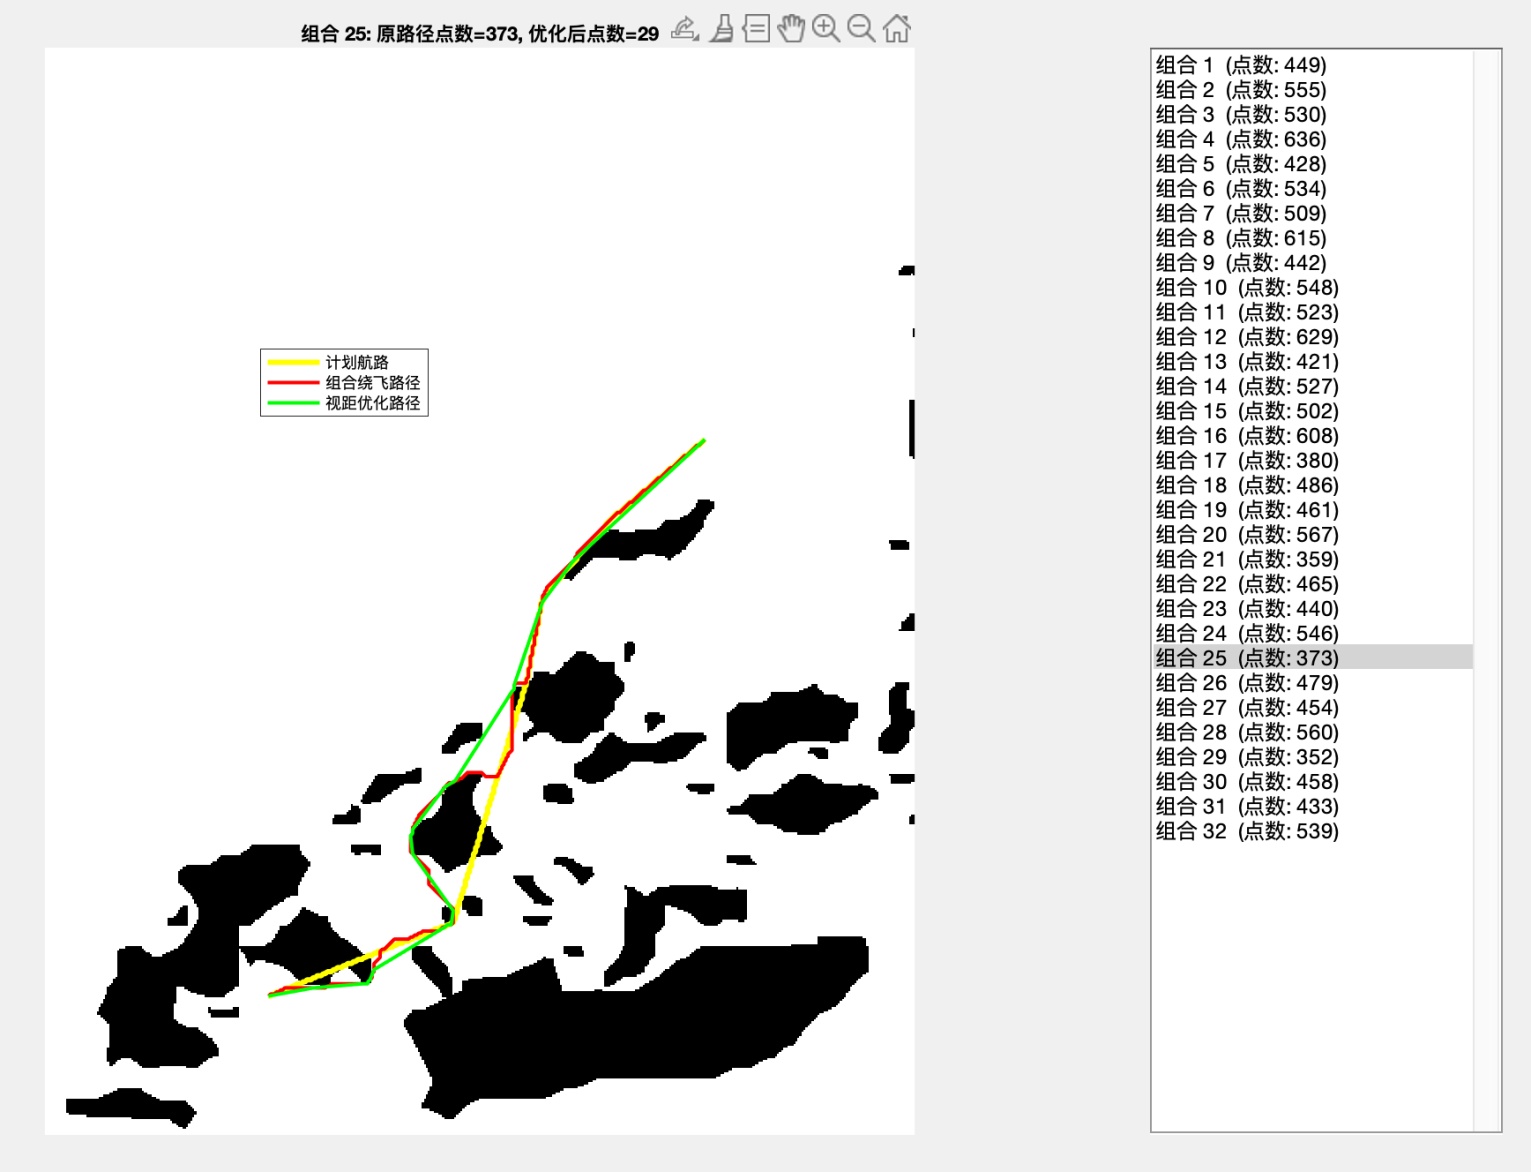
Task: Select 组合 21 (点数: 359) item
Action: click(x=1246, y=560)
